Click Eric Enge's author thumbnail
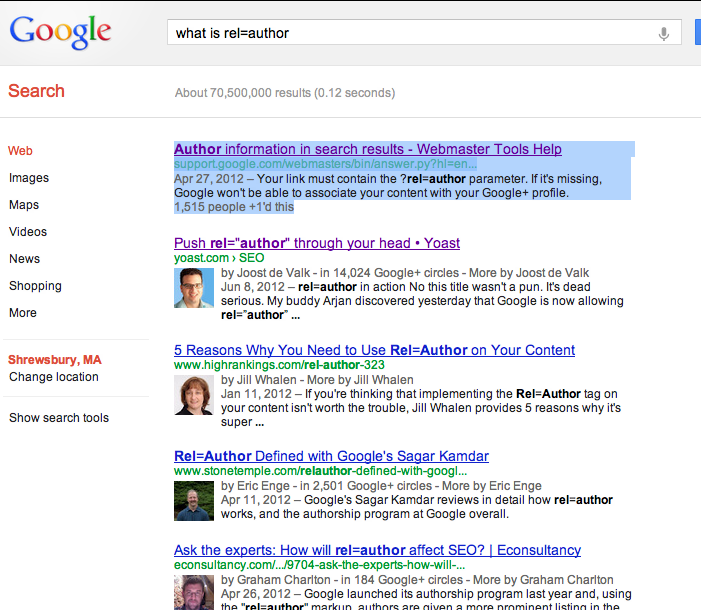 [x=193, y=500]
